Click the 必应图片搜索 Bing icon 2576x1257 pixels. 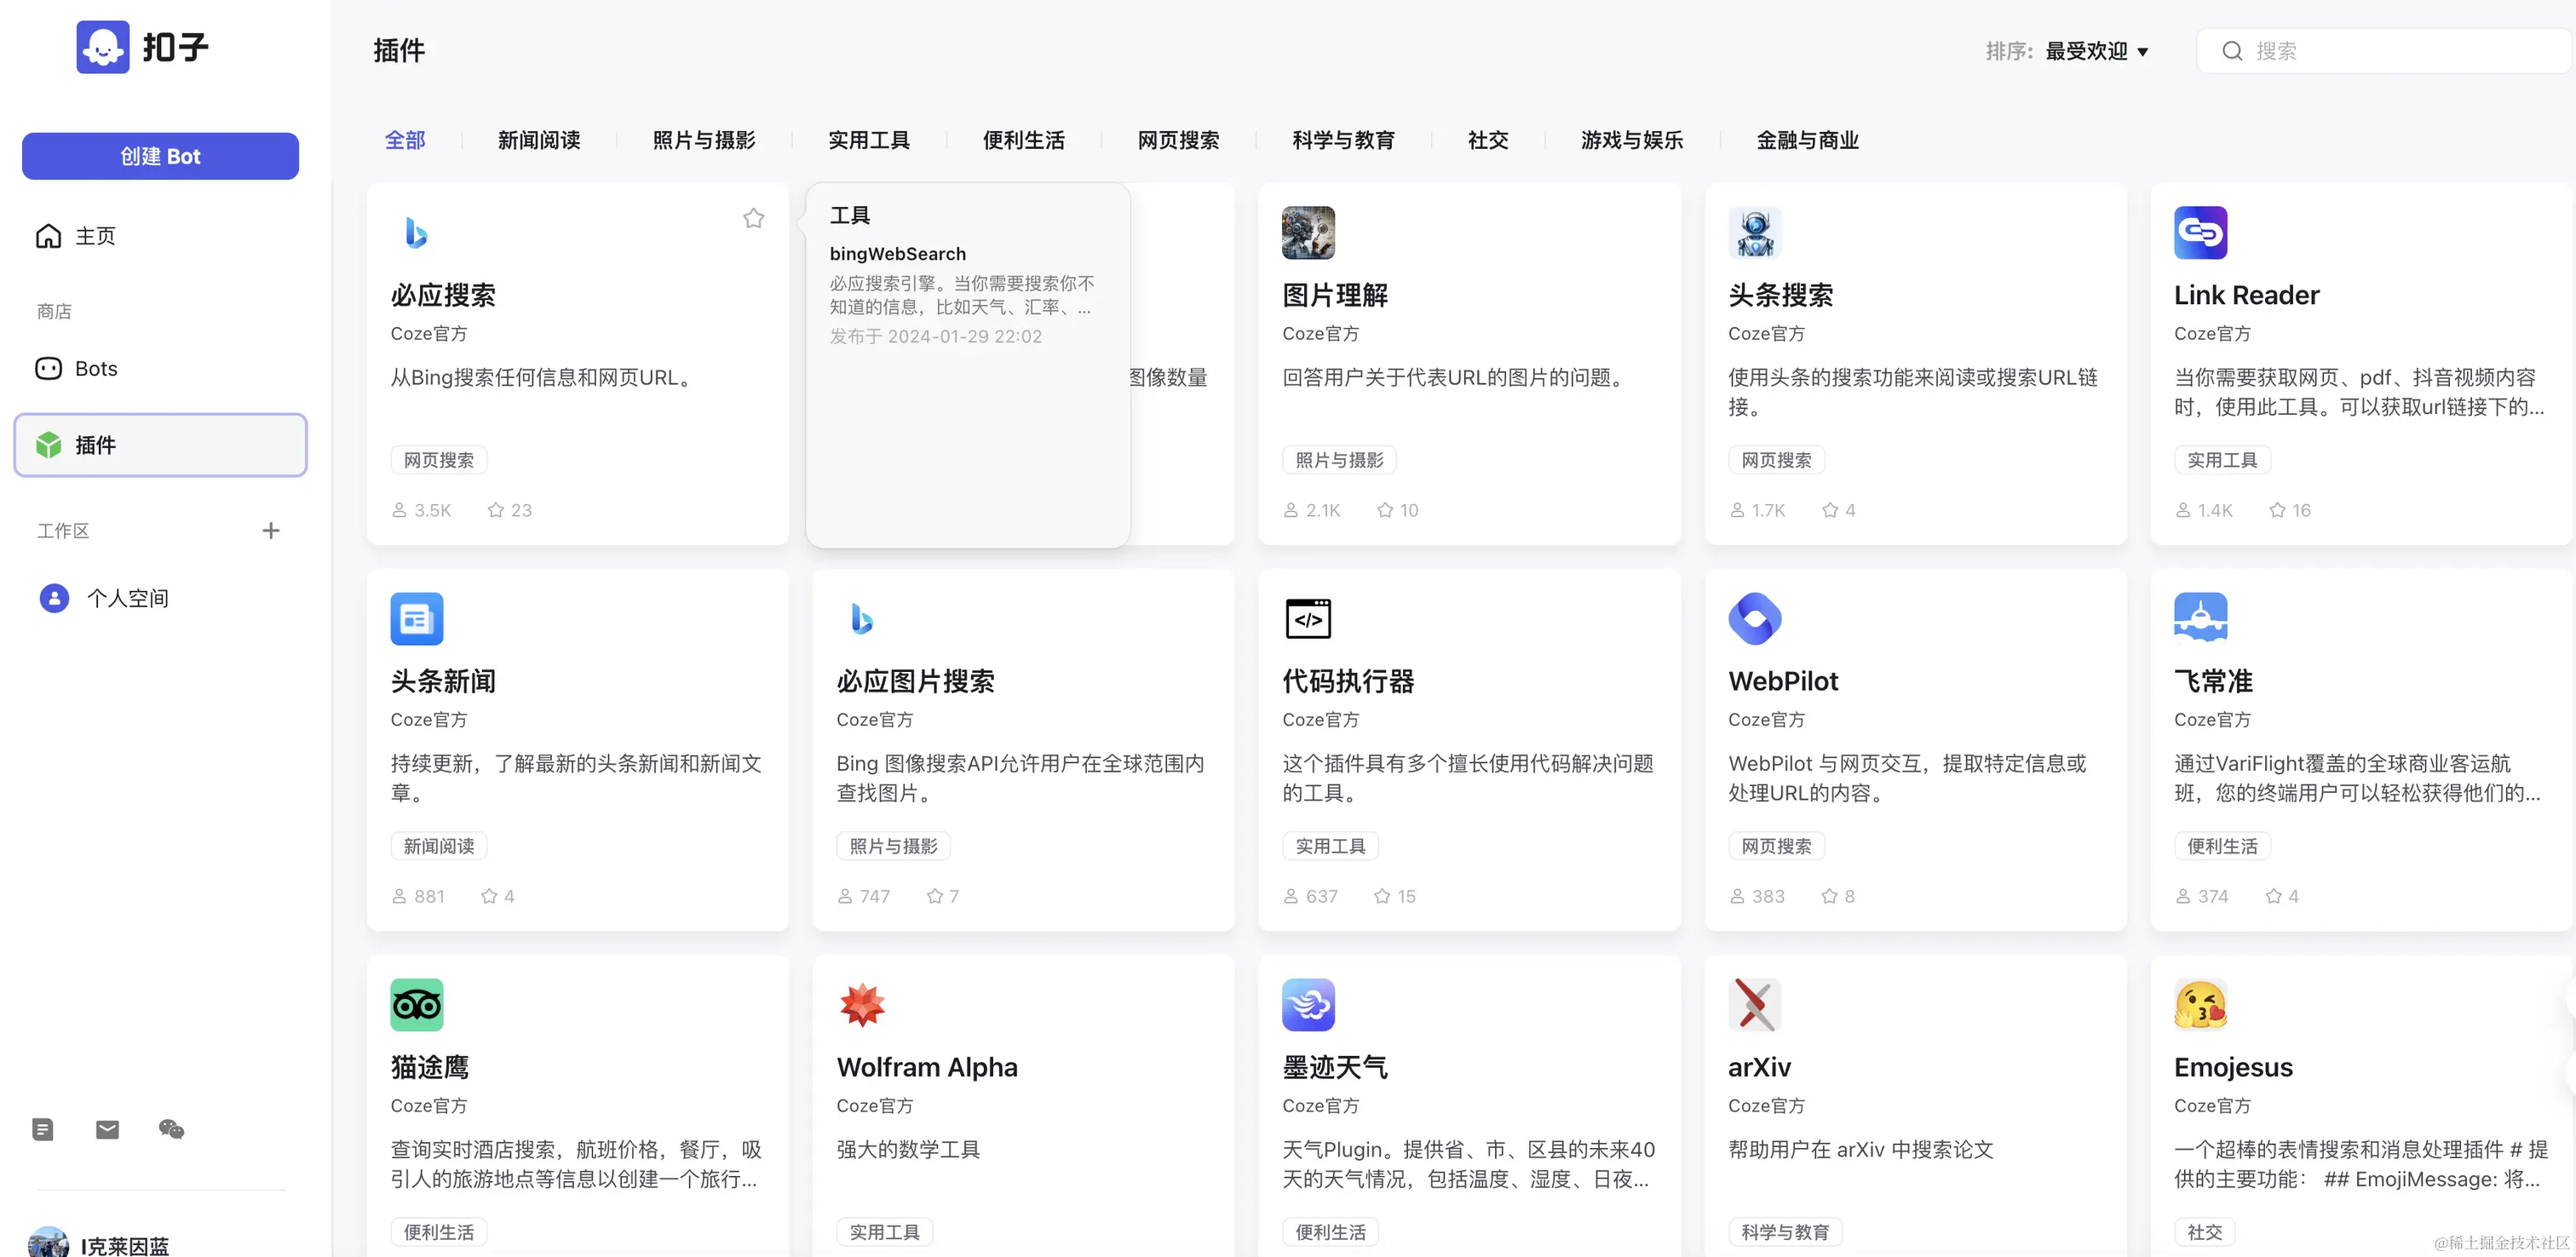pos(863,619)
